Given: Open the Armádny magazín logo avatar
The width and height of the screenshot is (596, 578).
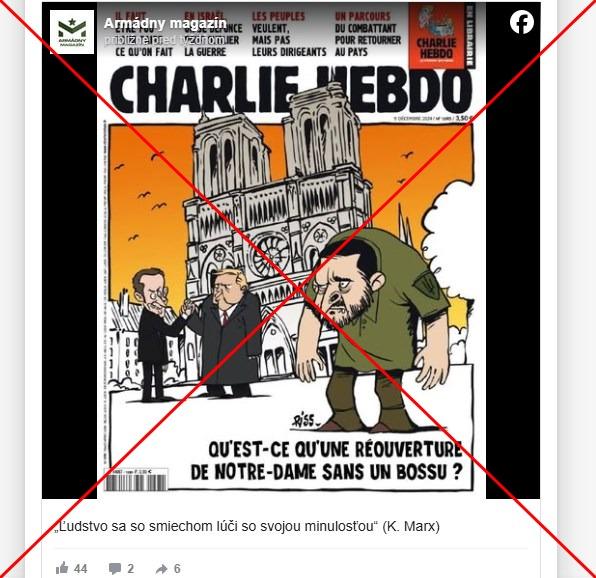Looking at the screenshot, I should 72,32.
